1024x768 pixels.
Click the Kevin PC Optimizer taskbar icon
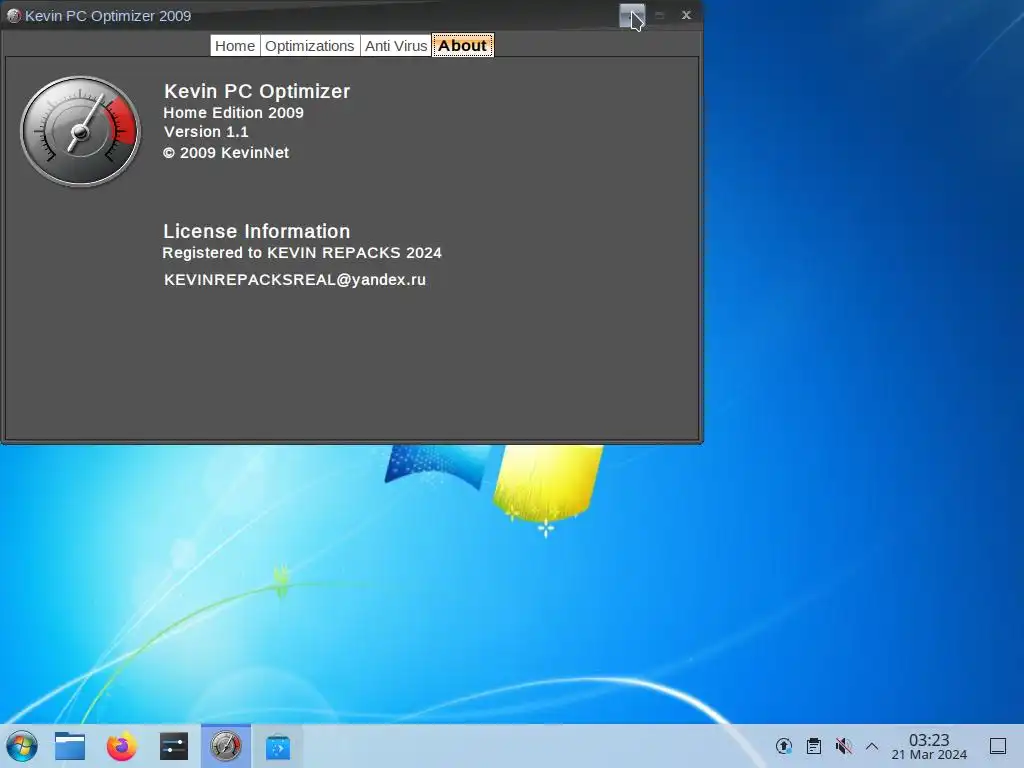(226, 746)
